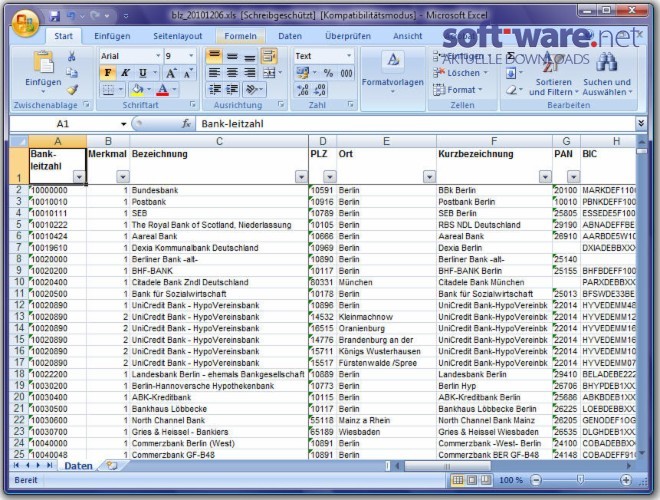660x500 pixels.
Task: Apply thousands separator 000 style
Action: click(x=346, y=73)
